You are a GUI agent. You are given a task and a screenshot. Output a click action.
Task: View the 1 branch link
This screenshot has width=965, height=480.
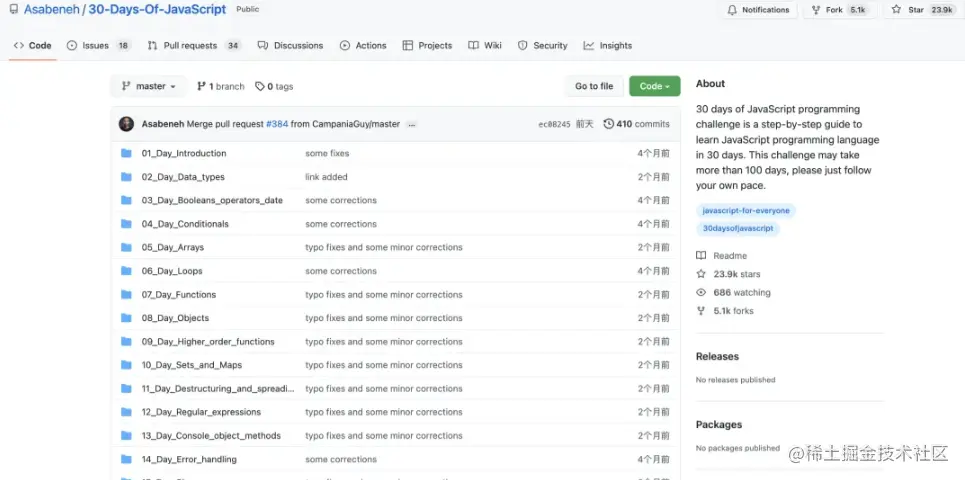point(220,87)
